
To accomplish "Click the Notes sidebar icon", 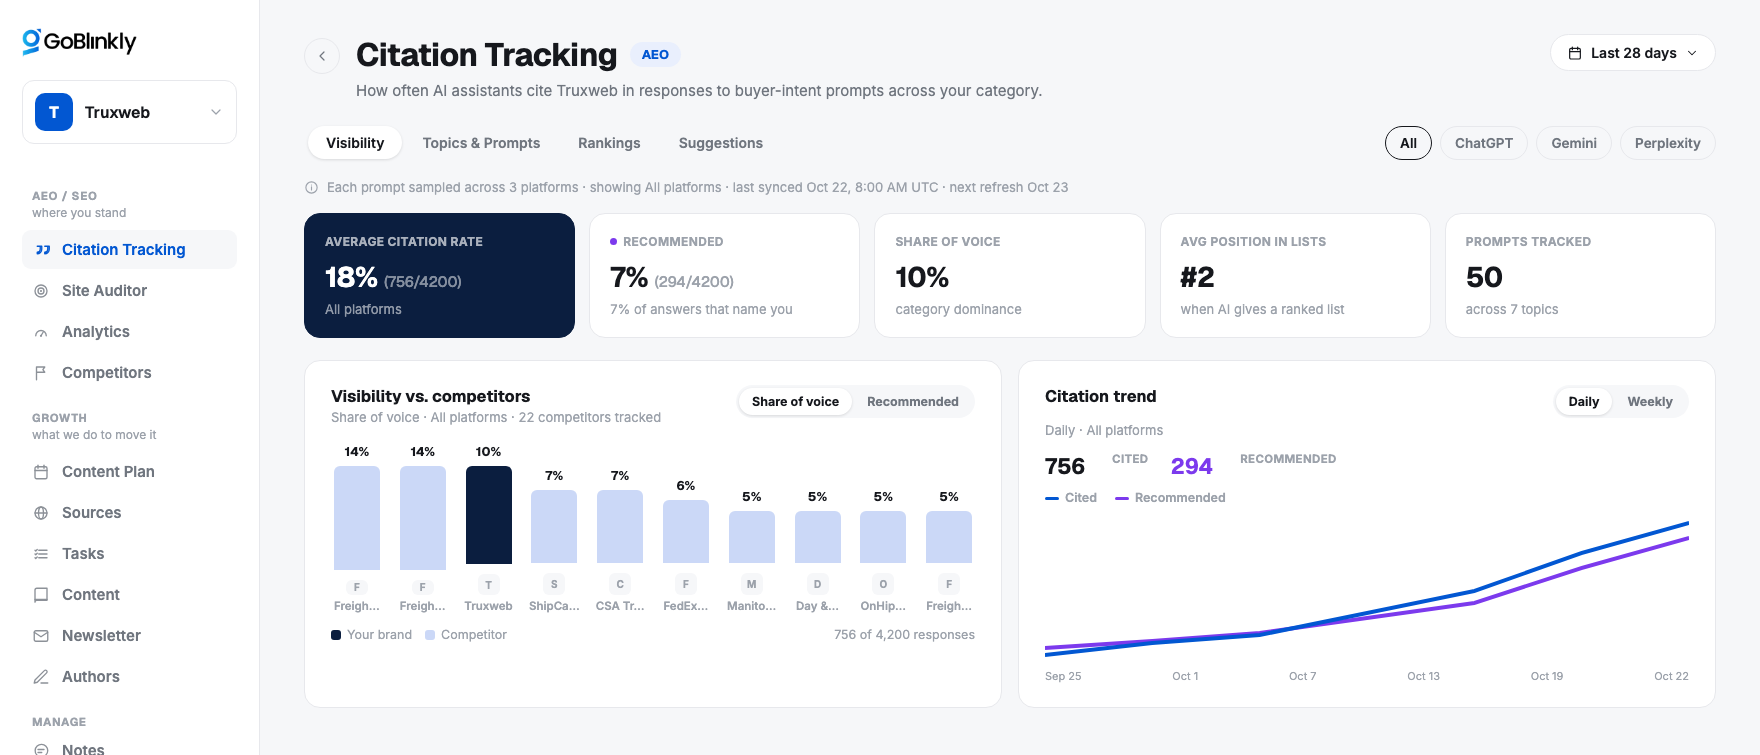I will 41,749.
